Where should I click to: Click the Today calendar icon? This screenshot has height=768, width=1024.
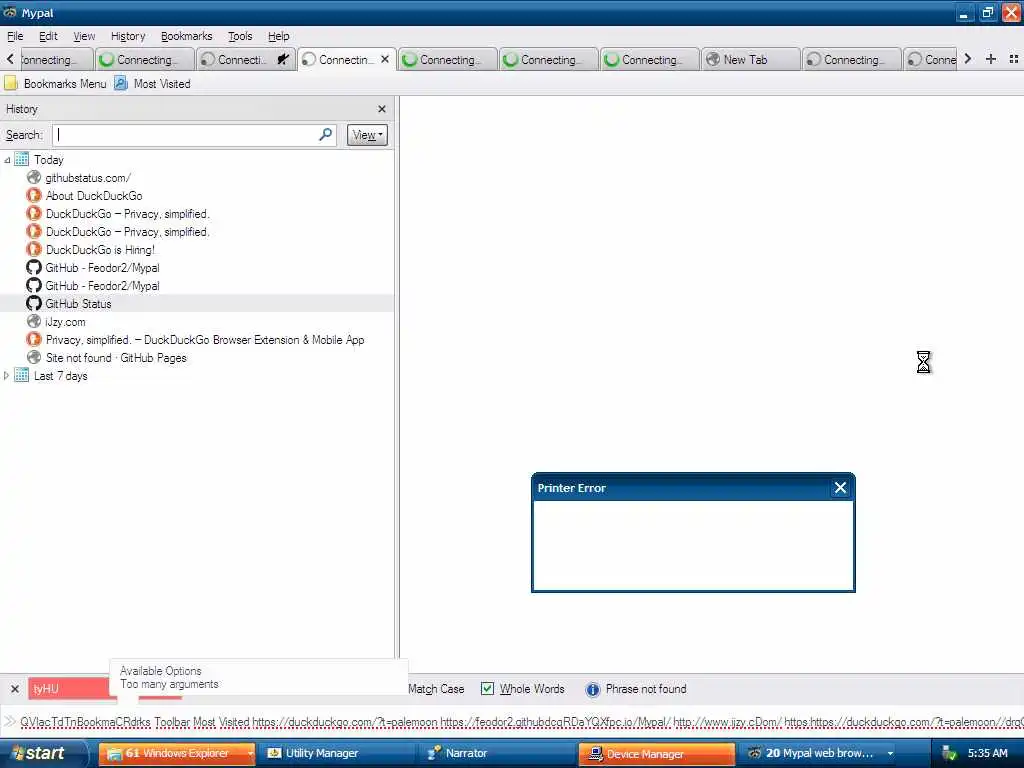(x=22, y=159)
